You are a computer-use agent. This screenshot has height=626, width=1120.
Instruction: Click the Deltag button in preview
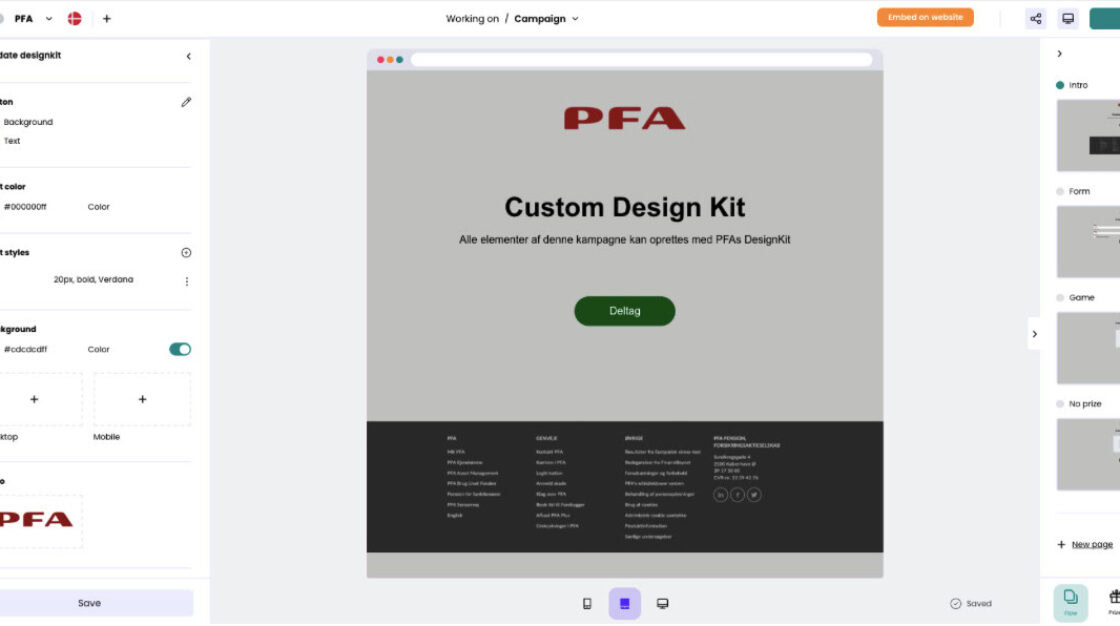[x=624, y=311]
